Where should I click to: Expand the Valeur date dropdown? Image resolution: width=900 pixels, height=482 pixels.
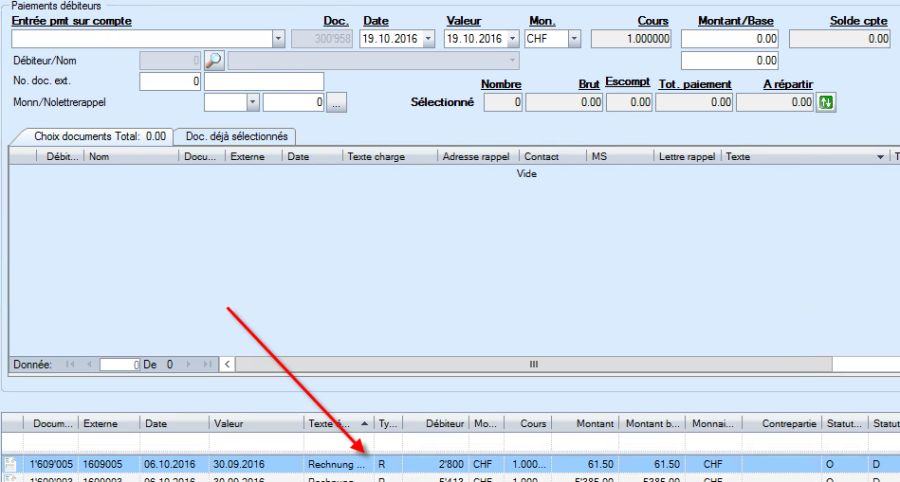(x=510, y=39)
